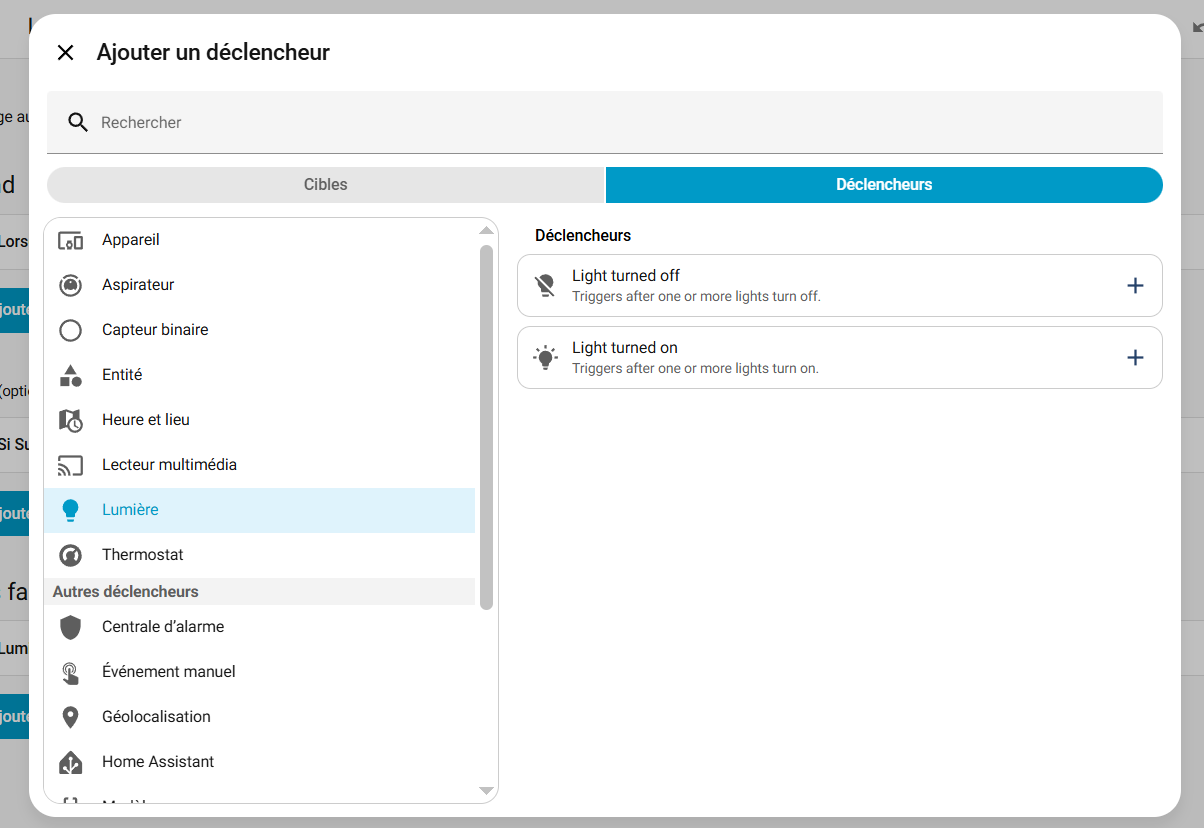Image resolution: width=1204 pixels, height=828 pixels.
Task: Switch to the Cibles tab
Action: pyautogui.click(x=326, y=185)
